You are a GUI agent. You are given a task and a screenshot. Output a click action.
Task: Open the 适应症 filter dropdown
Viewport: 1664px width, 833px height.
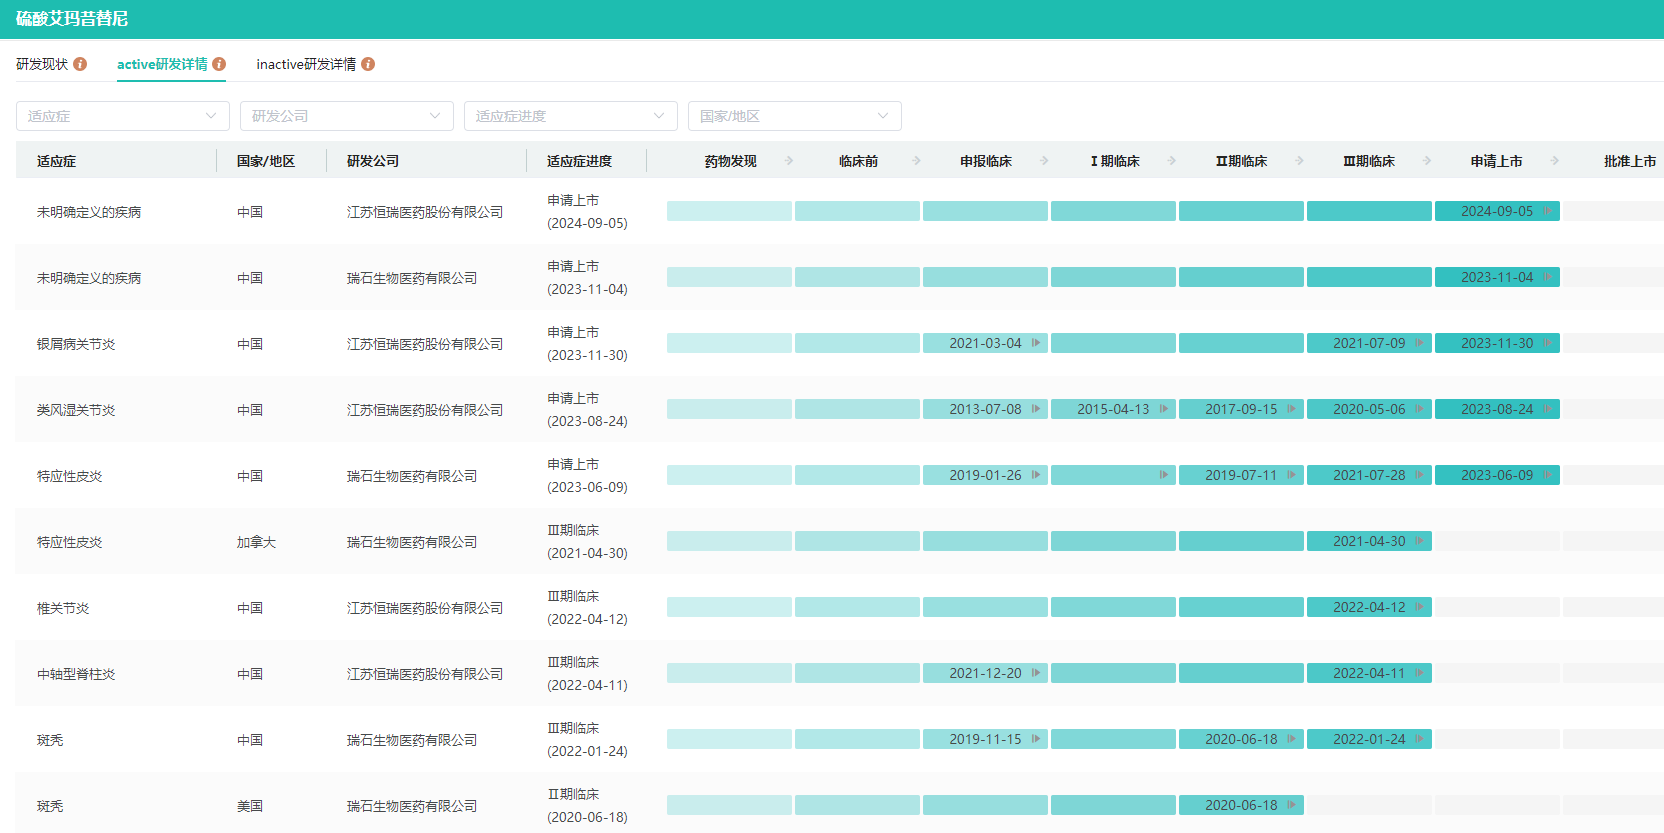(122, 116)
